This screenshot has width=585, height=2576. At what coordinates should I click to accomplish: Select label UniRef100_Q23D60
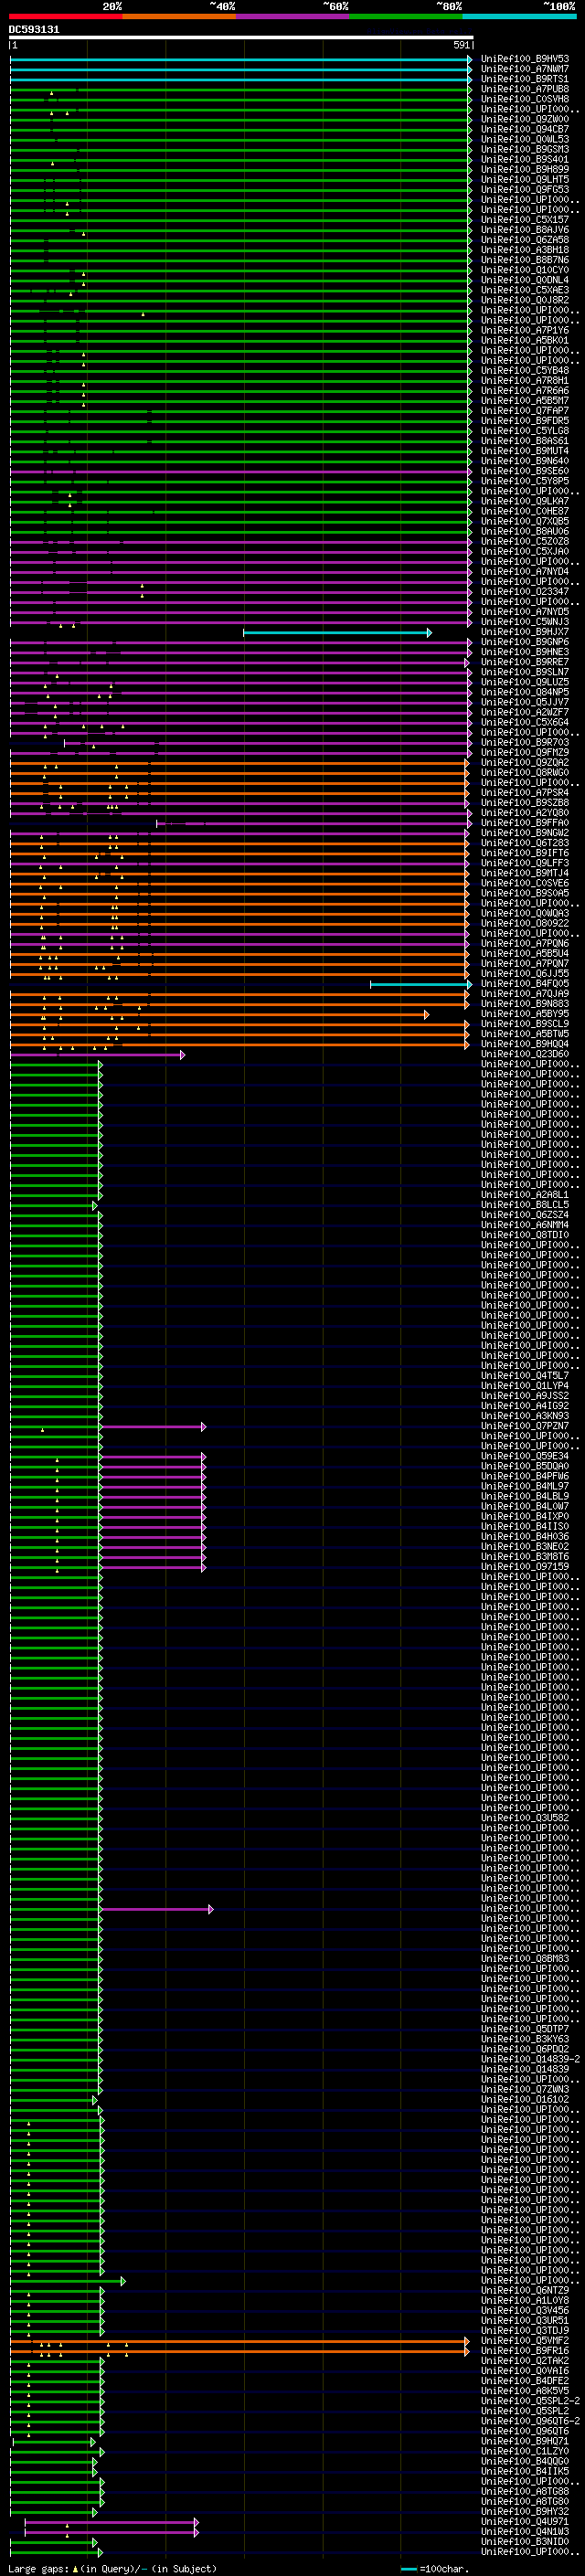525,1054
